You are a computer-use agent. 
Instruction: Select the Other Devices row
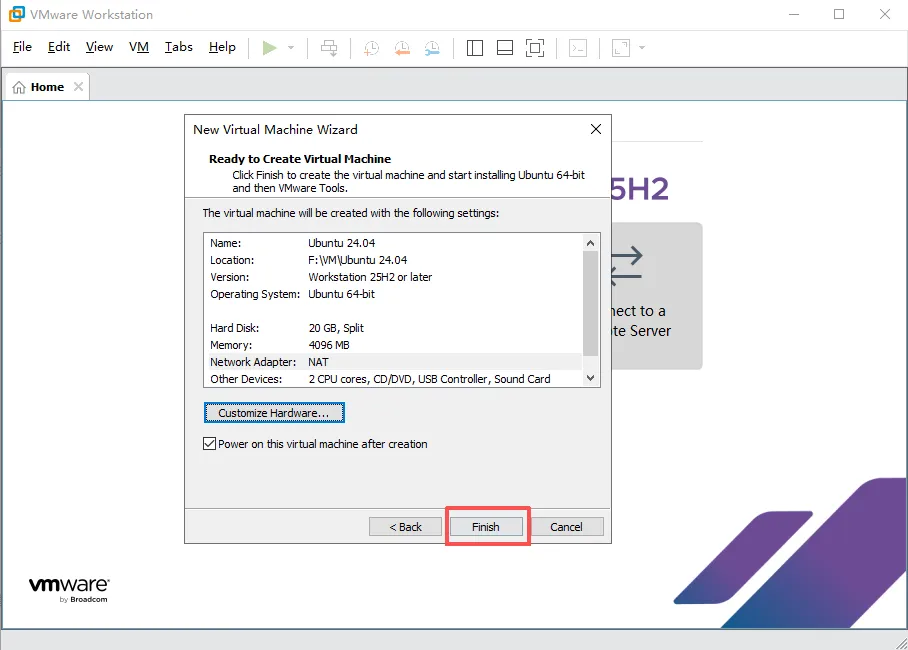pyautogui.click(x=393, y=379)
